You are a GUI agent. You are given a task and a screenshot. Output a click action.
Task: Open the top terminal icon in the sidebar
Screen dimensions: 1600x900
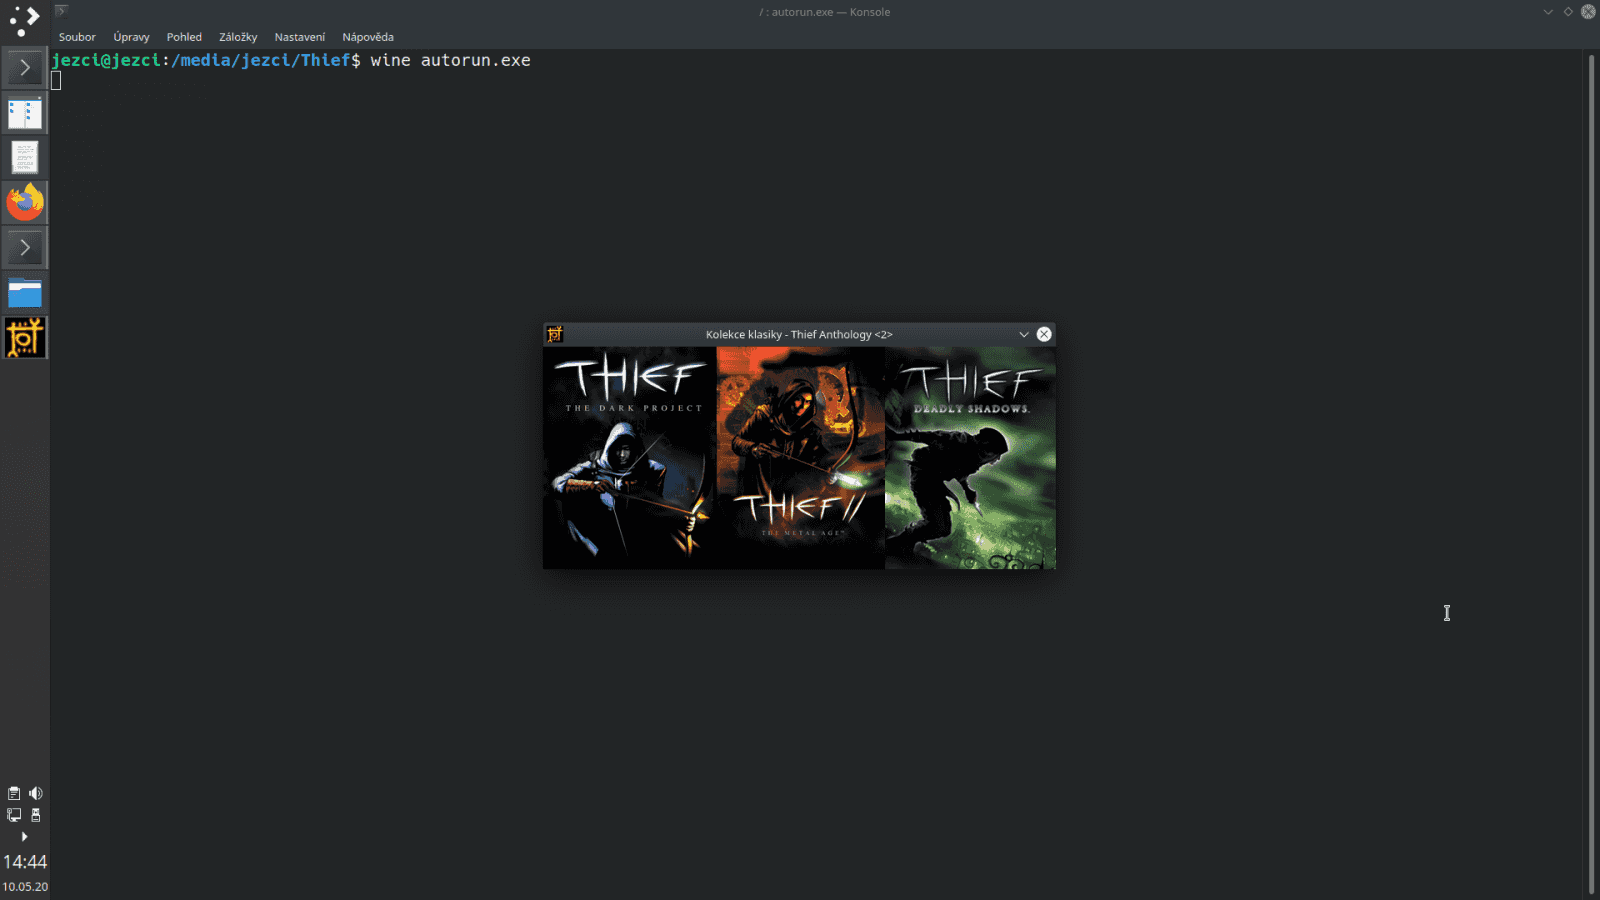[x=24, y=67]
